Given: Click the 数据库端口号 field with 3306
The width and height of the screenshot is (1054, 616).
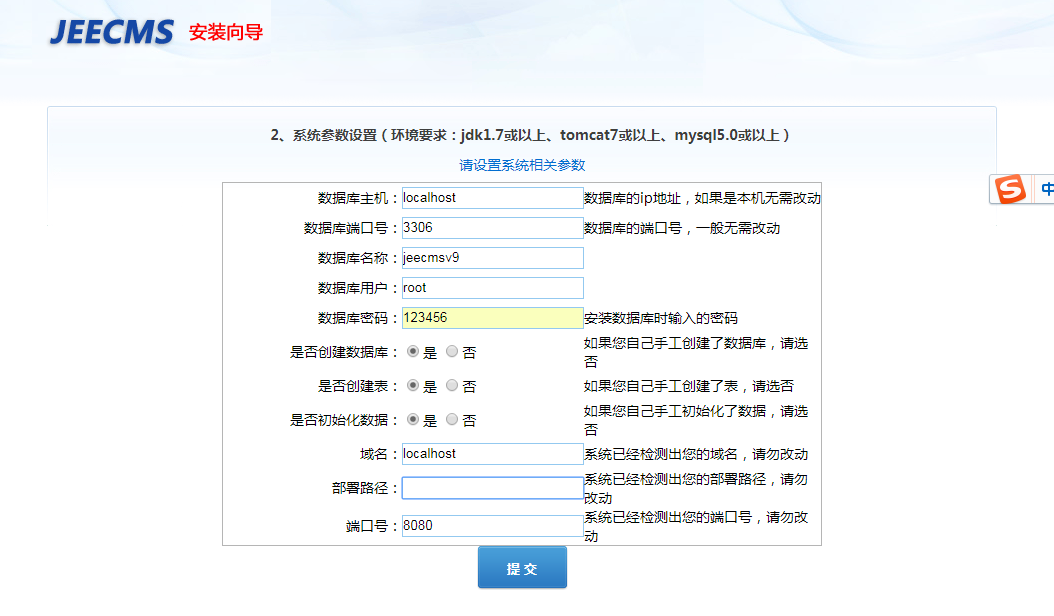Looking at the screenshot, I should click(492, 227).
